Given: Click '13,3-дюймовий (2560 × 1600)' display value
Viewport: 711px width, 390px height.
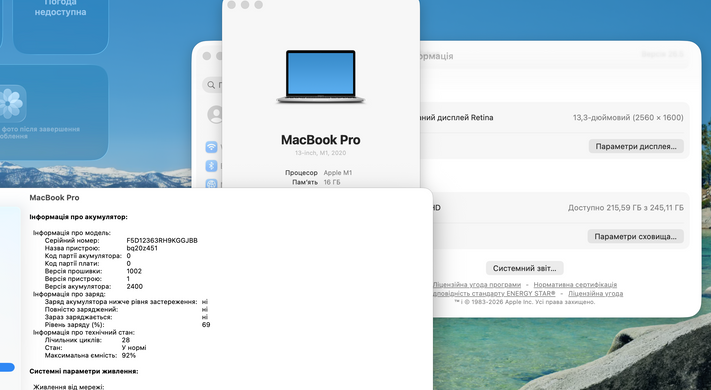Looking at the screenshot, I should coord(628,117).
